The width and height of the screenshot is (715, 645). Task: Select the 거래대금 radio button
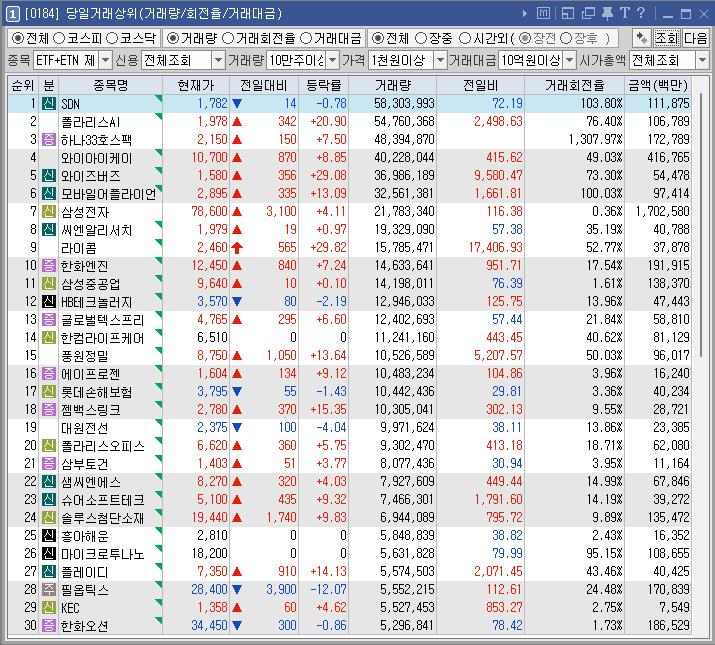click(306, 38)
